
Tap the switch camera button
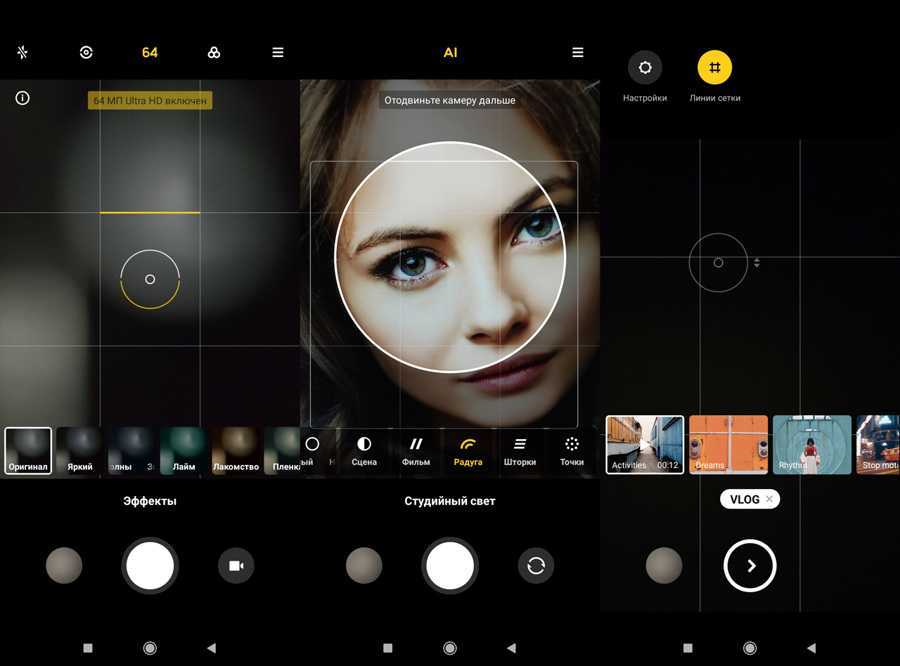point(536,566)
